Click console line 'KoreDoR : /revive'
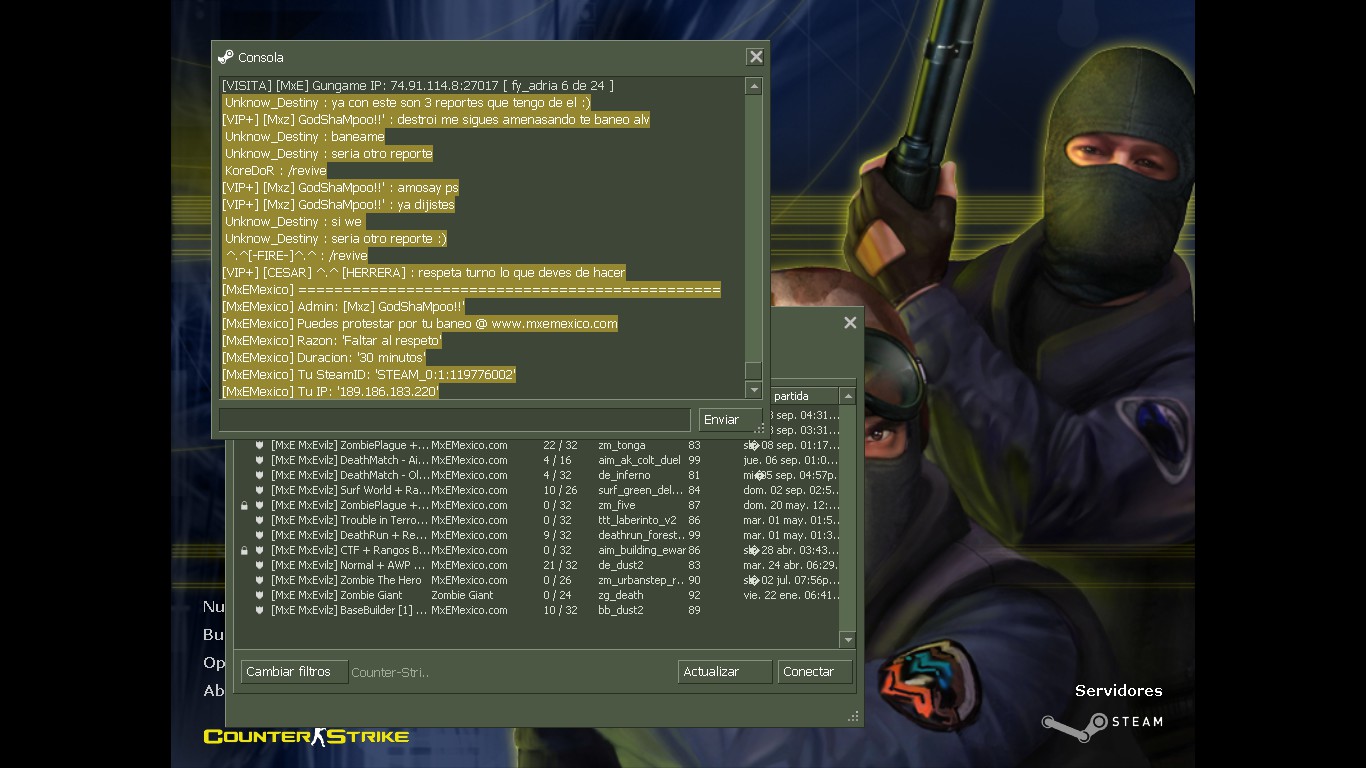The width and height of the screenshot is (1366, 768). coord(275,171)
